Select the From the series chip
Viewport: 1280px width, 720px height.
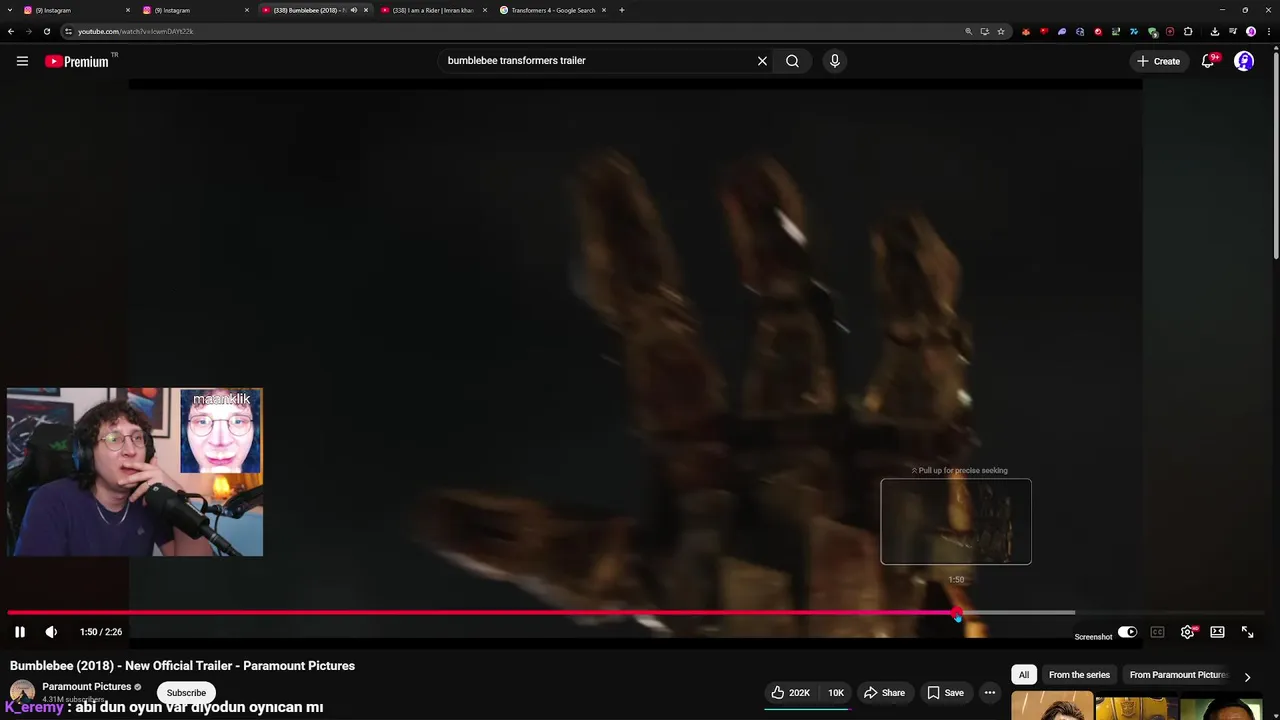pos(1079,675)
